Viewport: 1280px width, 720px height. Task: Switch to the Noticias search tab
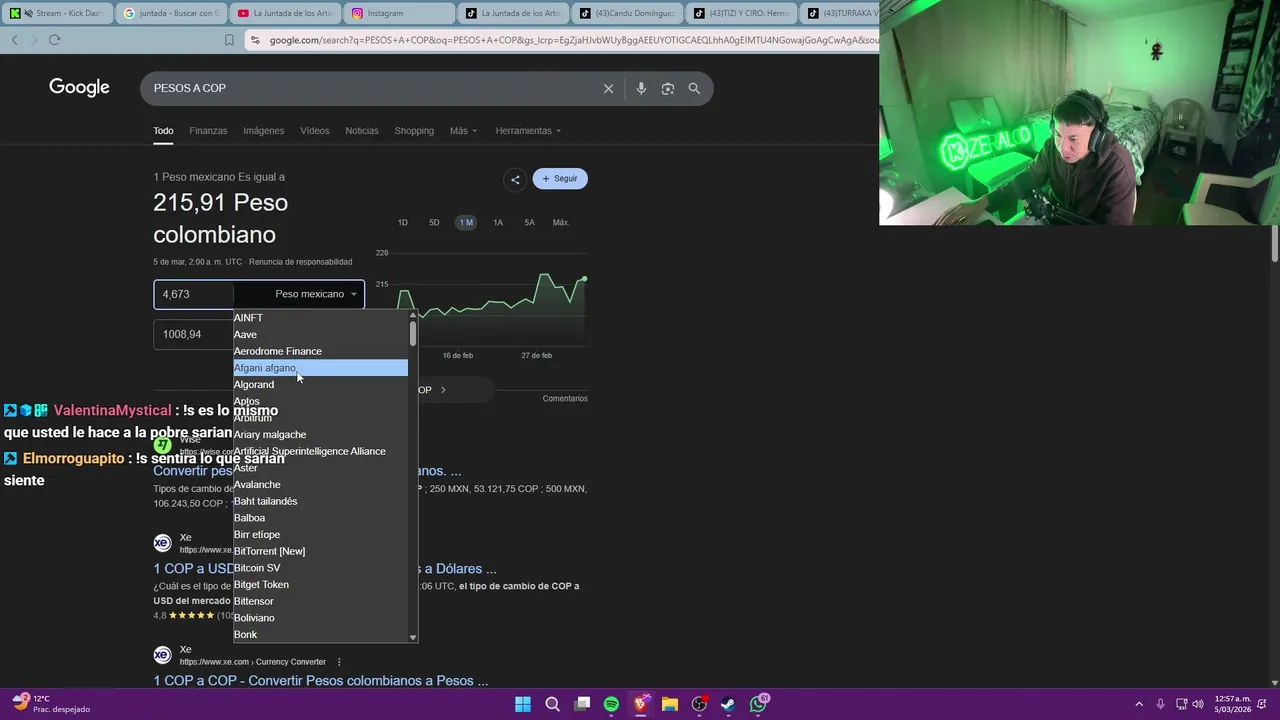[362, 131]
